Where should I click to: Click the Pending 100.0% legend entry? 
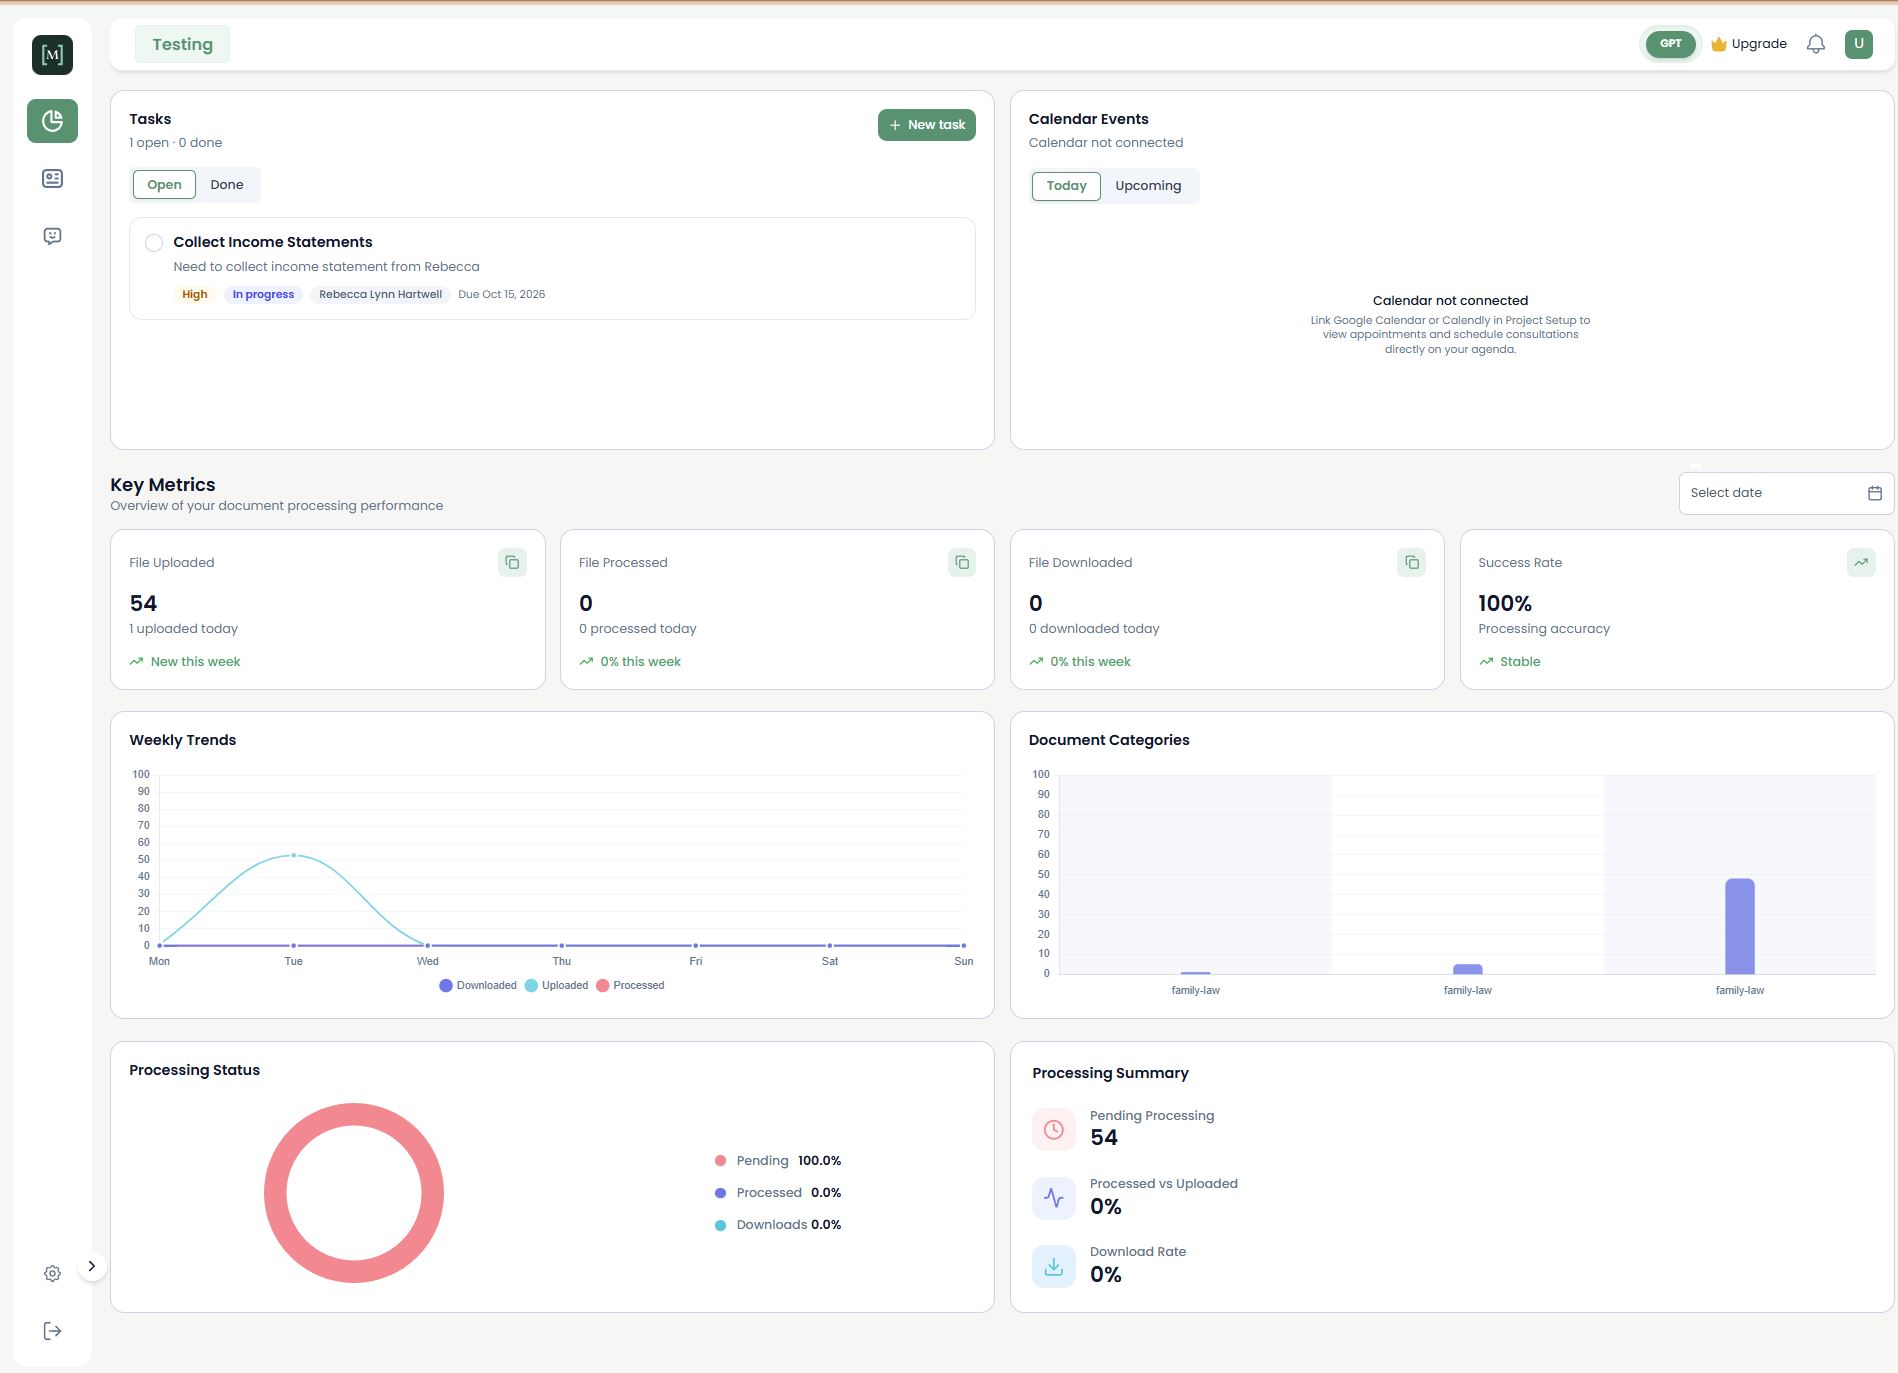(x=778, y=1161)
